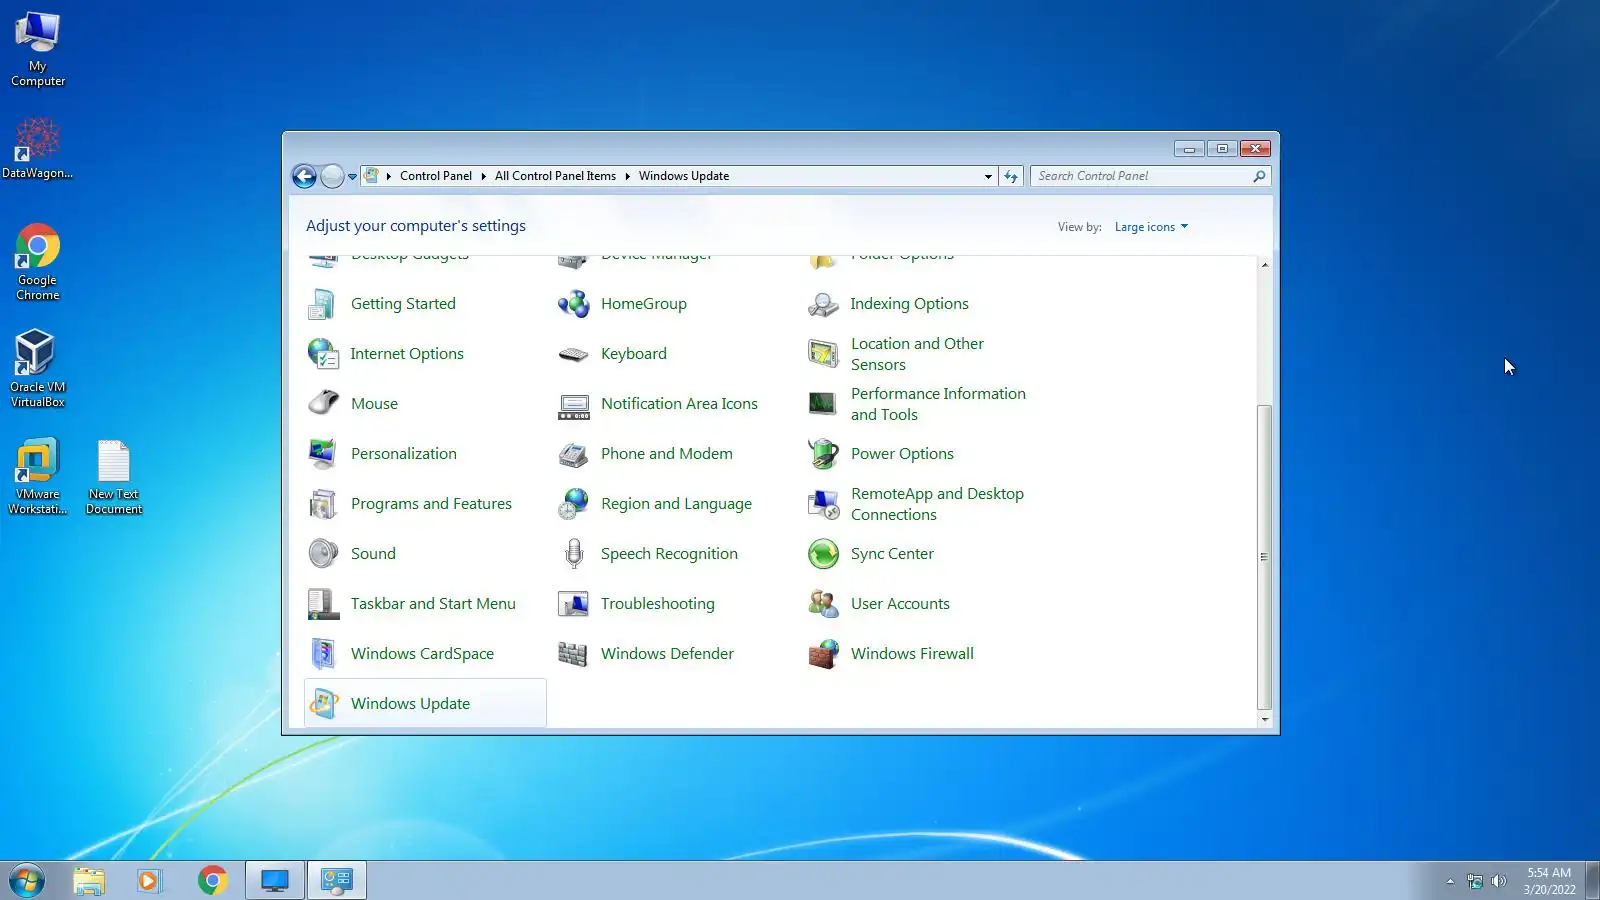The height and width of the screenshot is (900, 1600).
Task: Open Performance Information and Tools icon
Action: pos(823,404)
